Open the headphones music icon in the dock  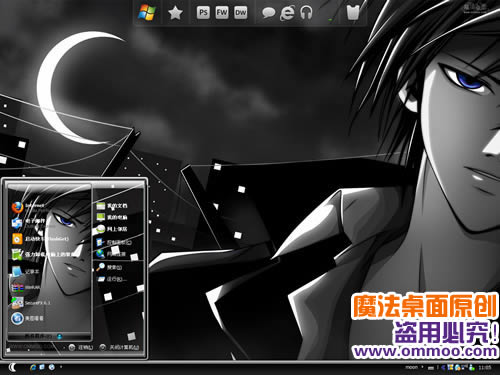(306, 13)
